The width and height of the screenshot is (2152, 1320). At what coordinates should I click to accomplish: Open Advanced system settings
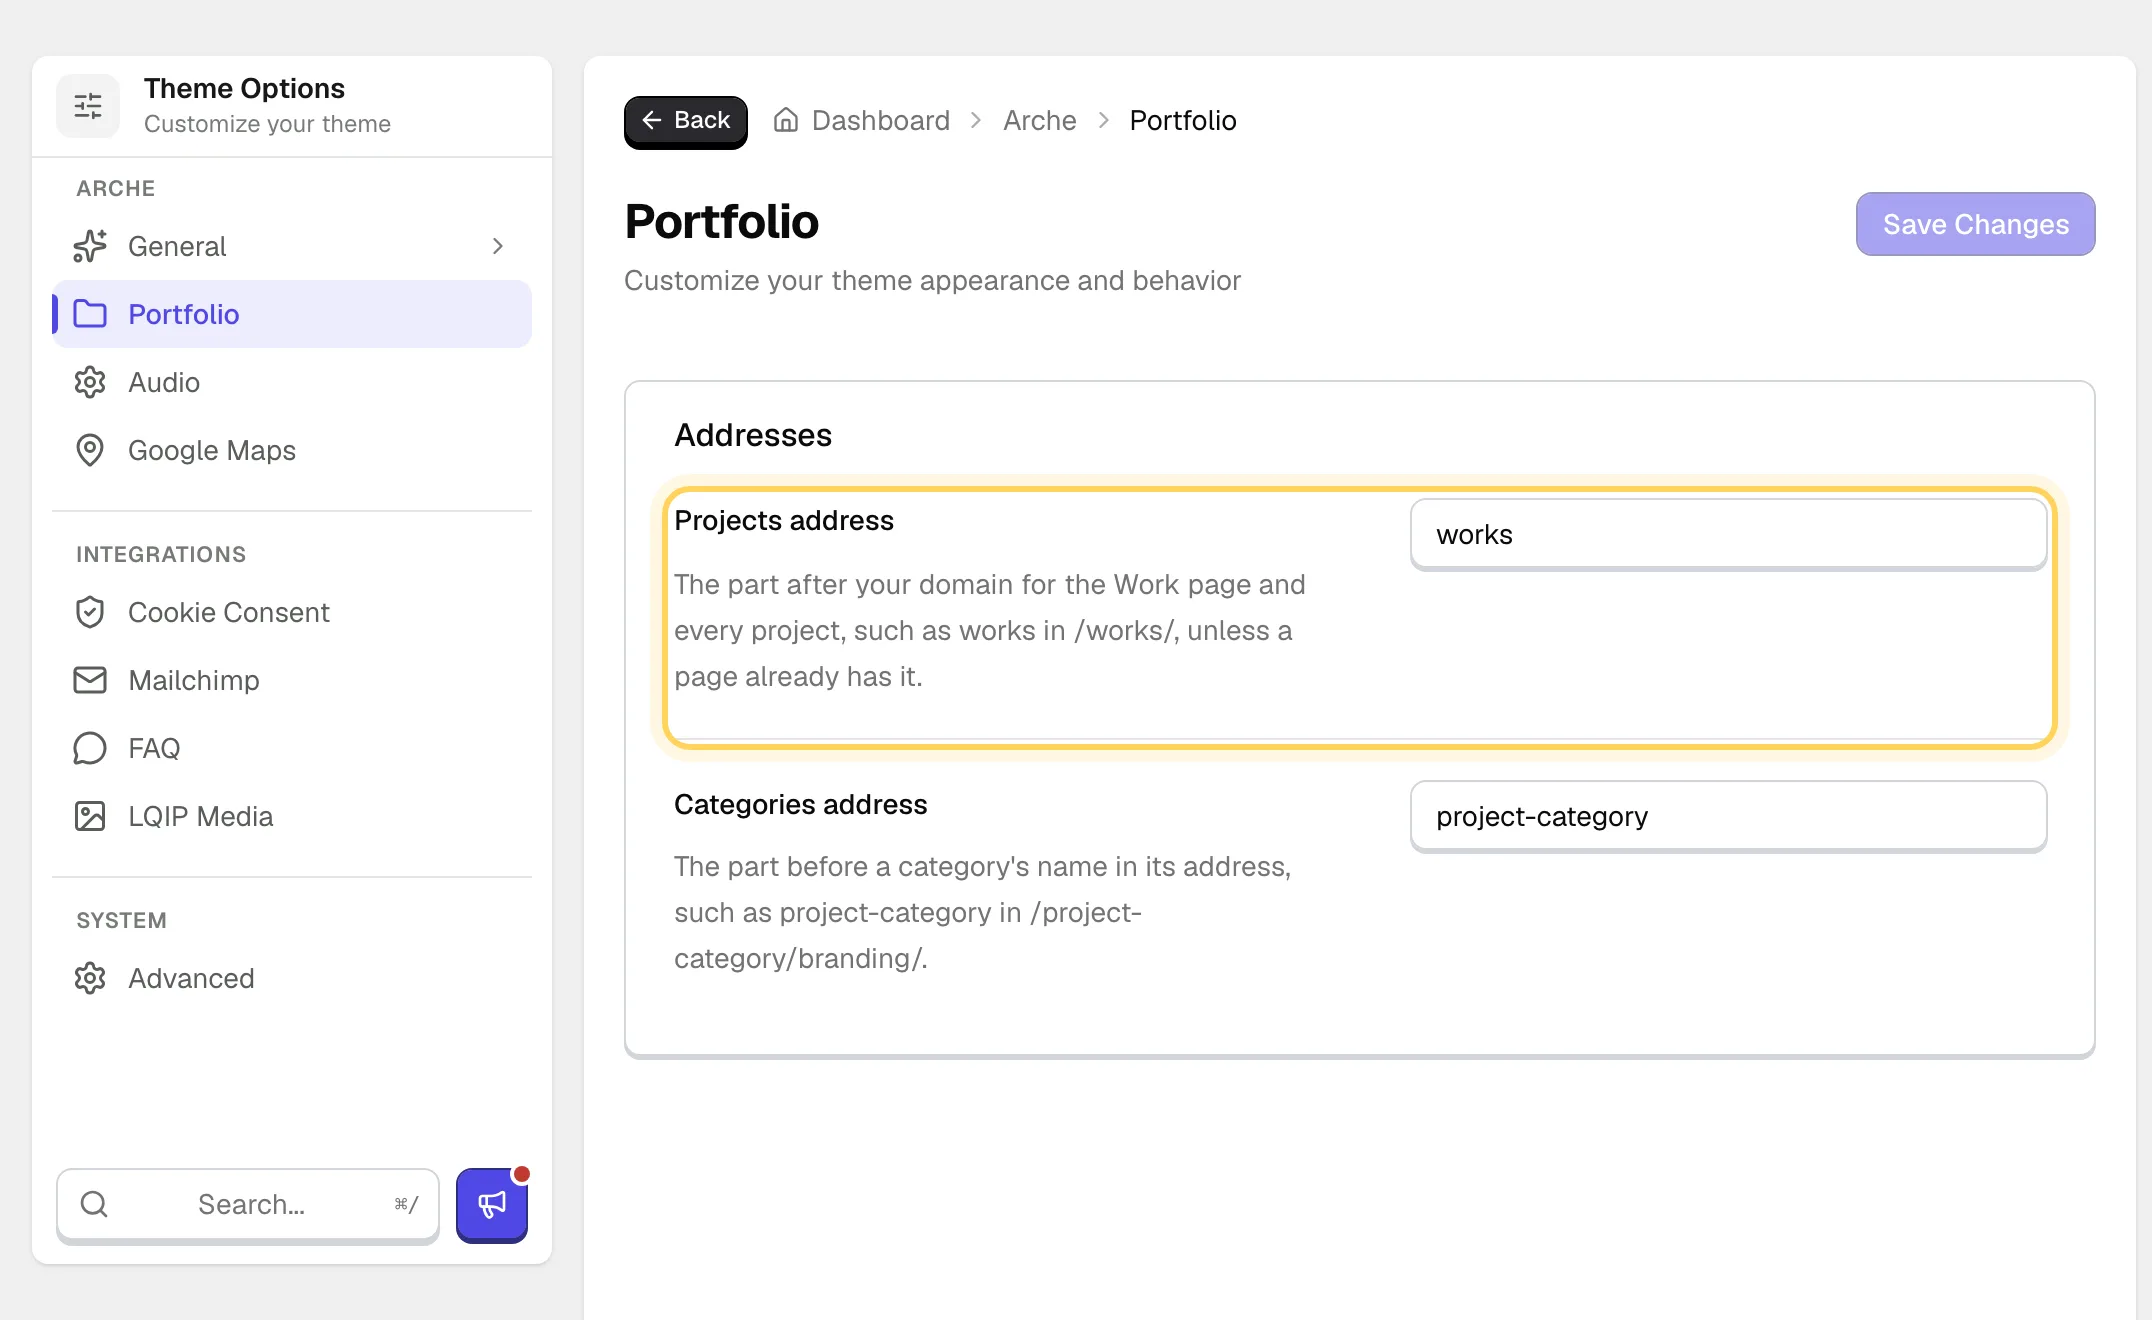click(x=292, y=978)
